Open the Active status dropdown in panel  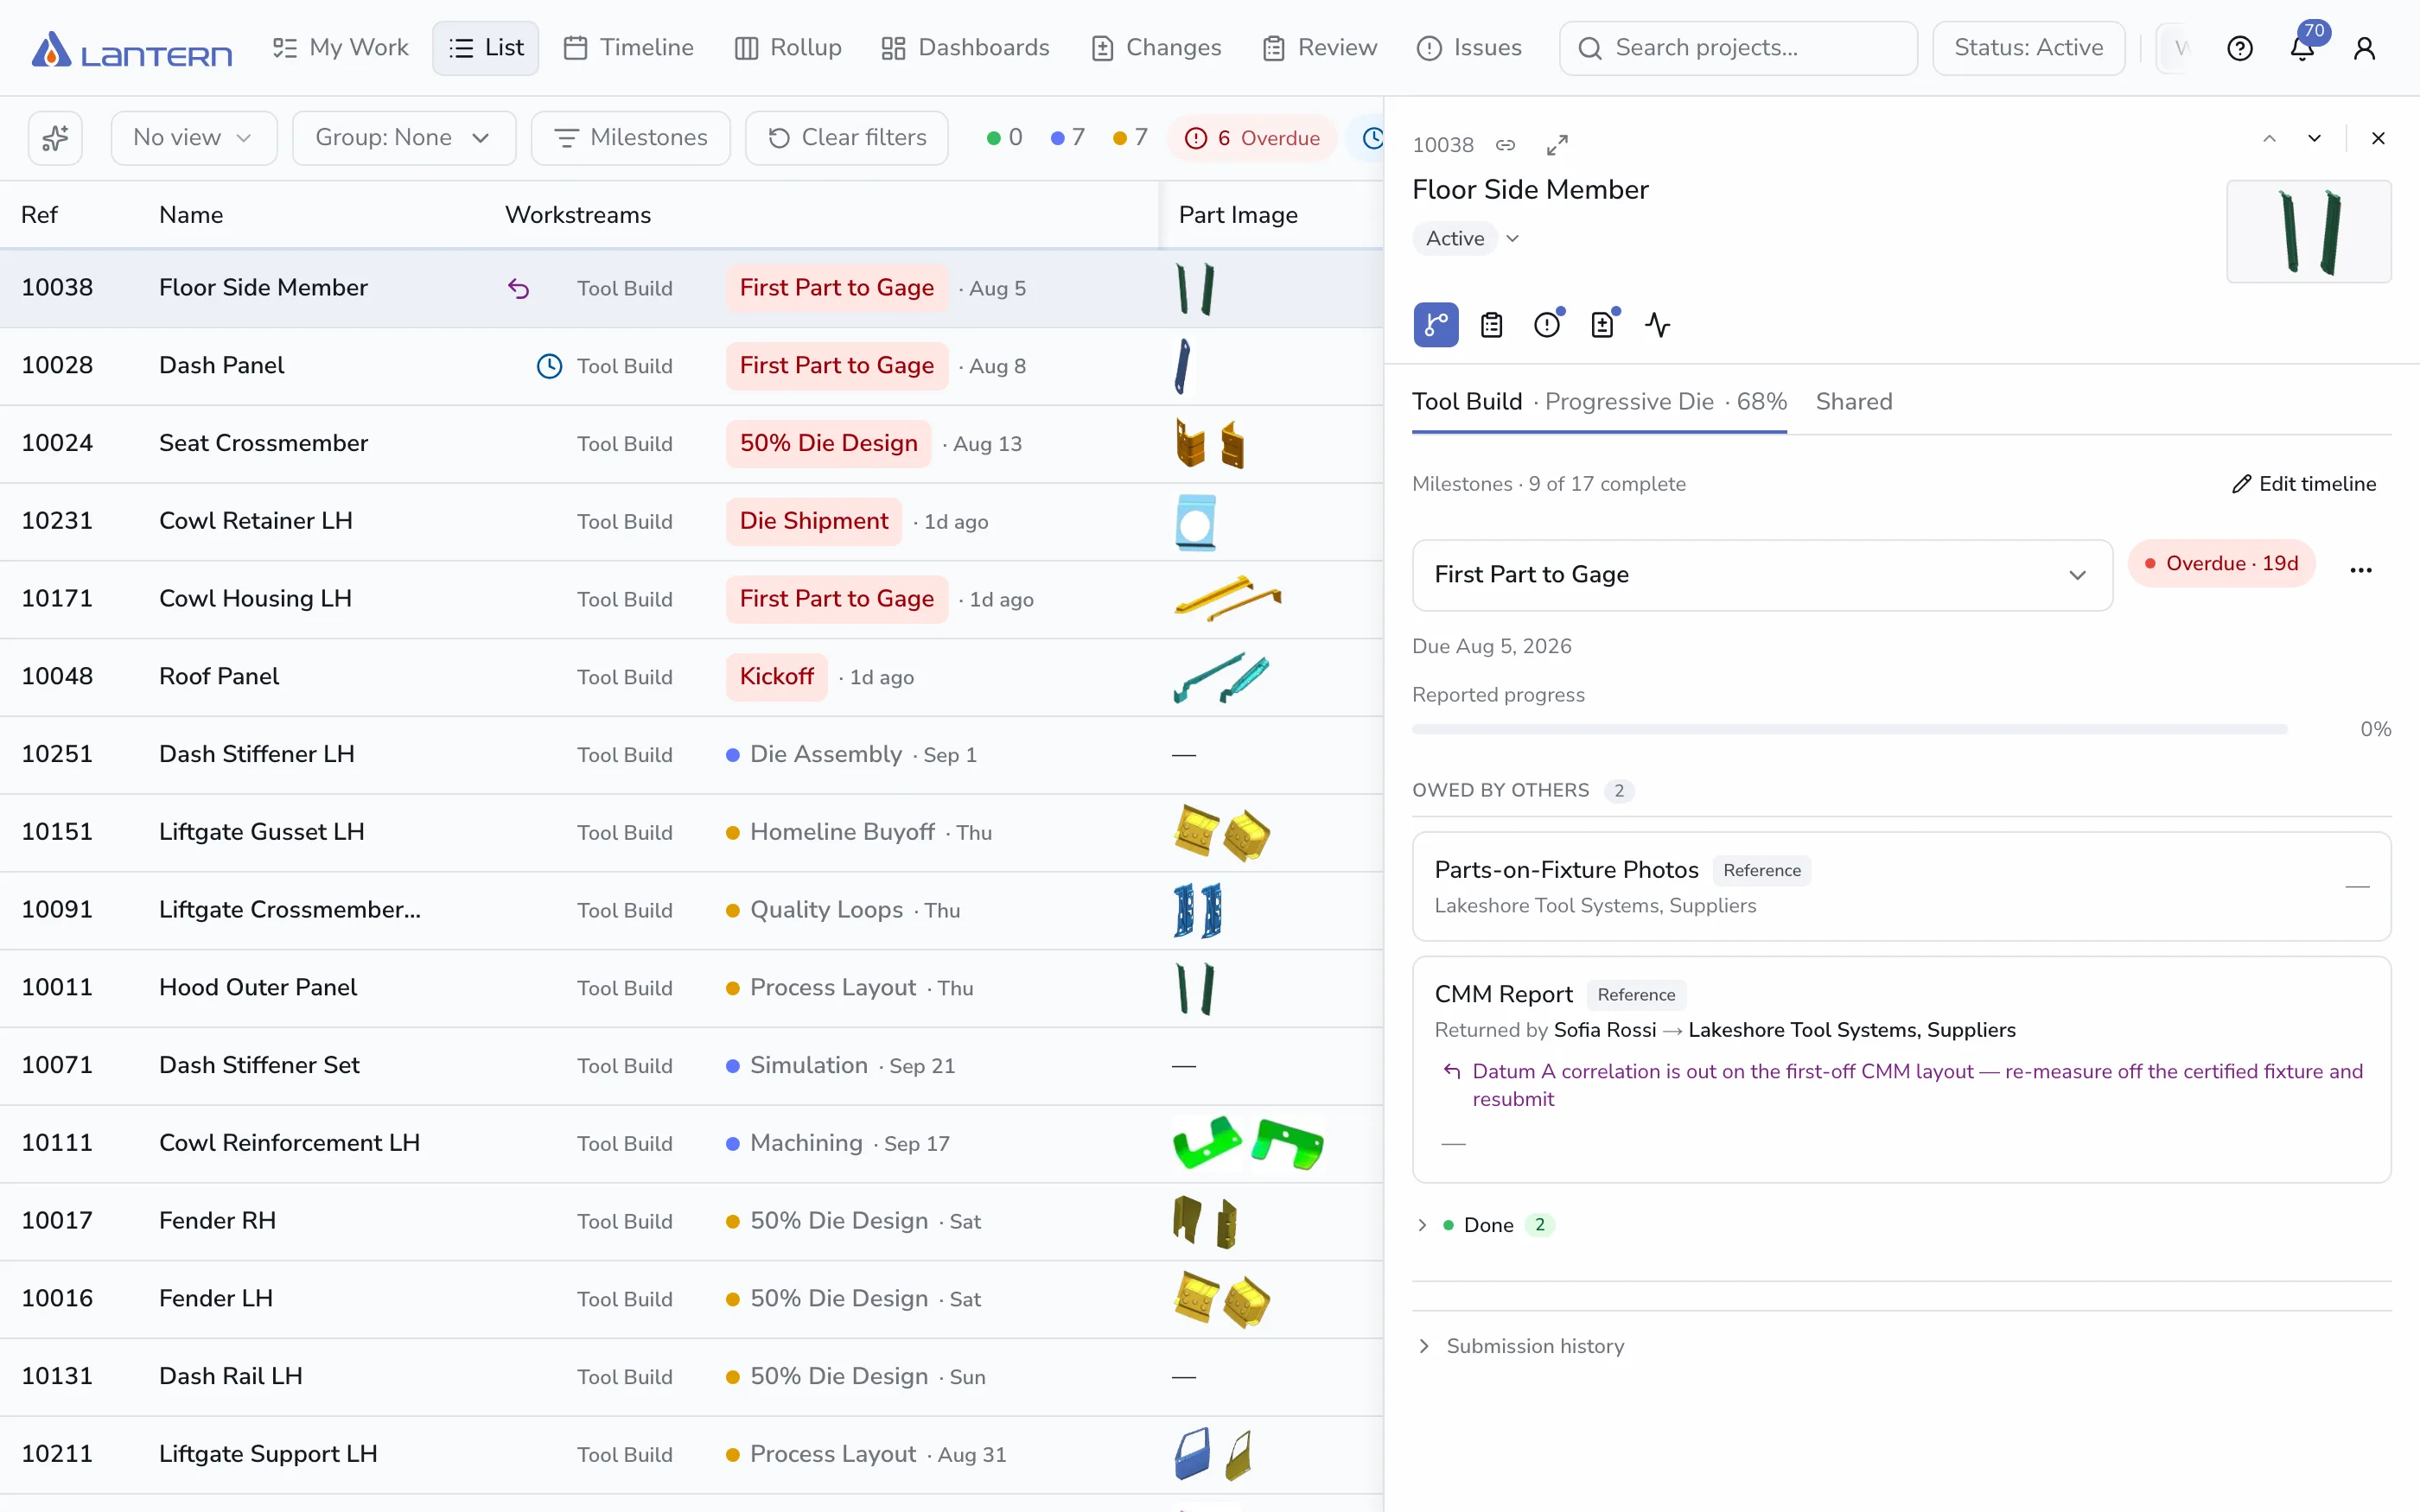click(x=1467, y=239)
